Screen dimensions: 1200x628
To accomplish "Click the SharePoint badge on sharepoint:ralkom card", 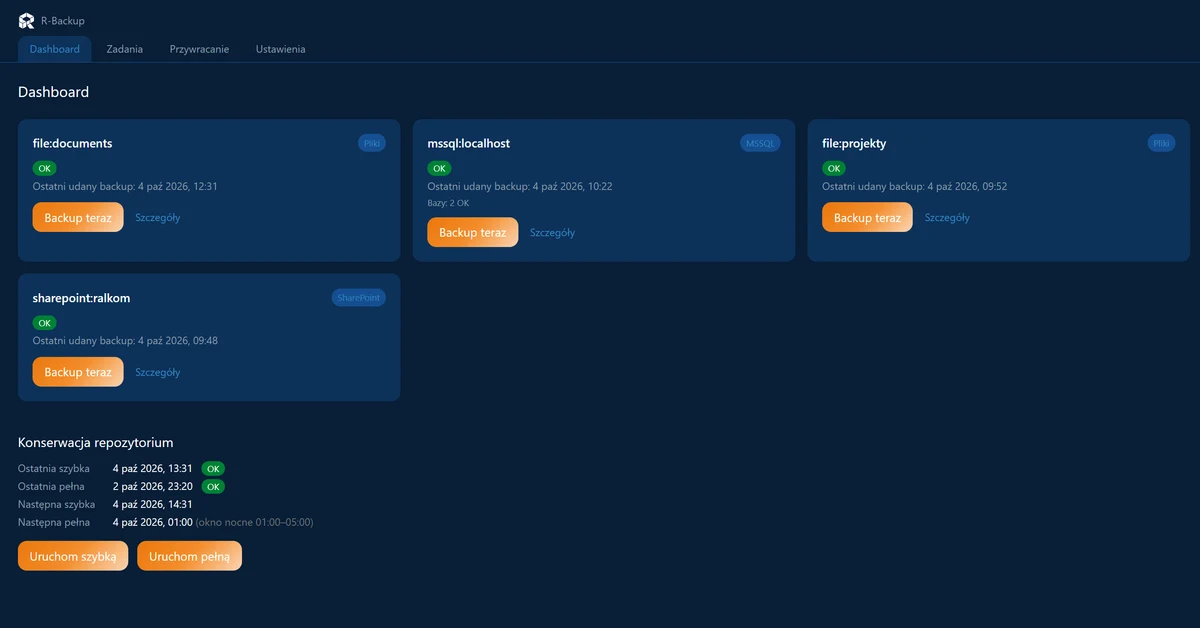I will click(x=359, y=298).
